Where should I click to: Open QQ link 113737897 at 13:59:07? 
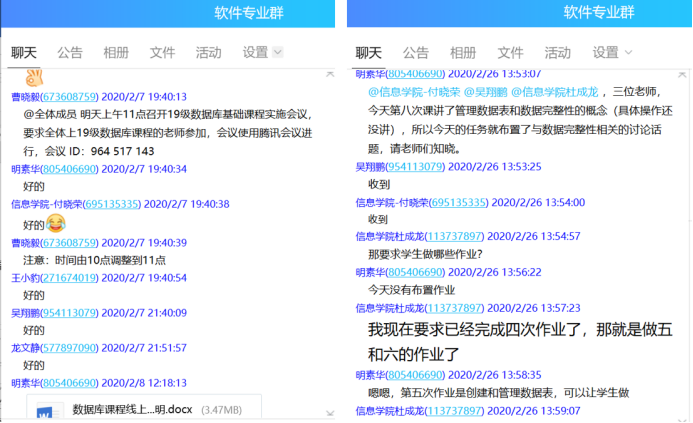(x=454, y=411)
